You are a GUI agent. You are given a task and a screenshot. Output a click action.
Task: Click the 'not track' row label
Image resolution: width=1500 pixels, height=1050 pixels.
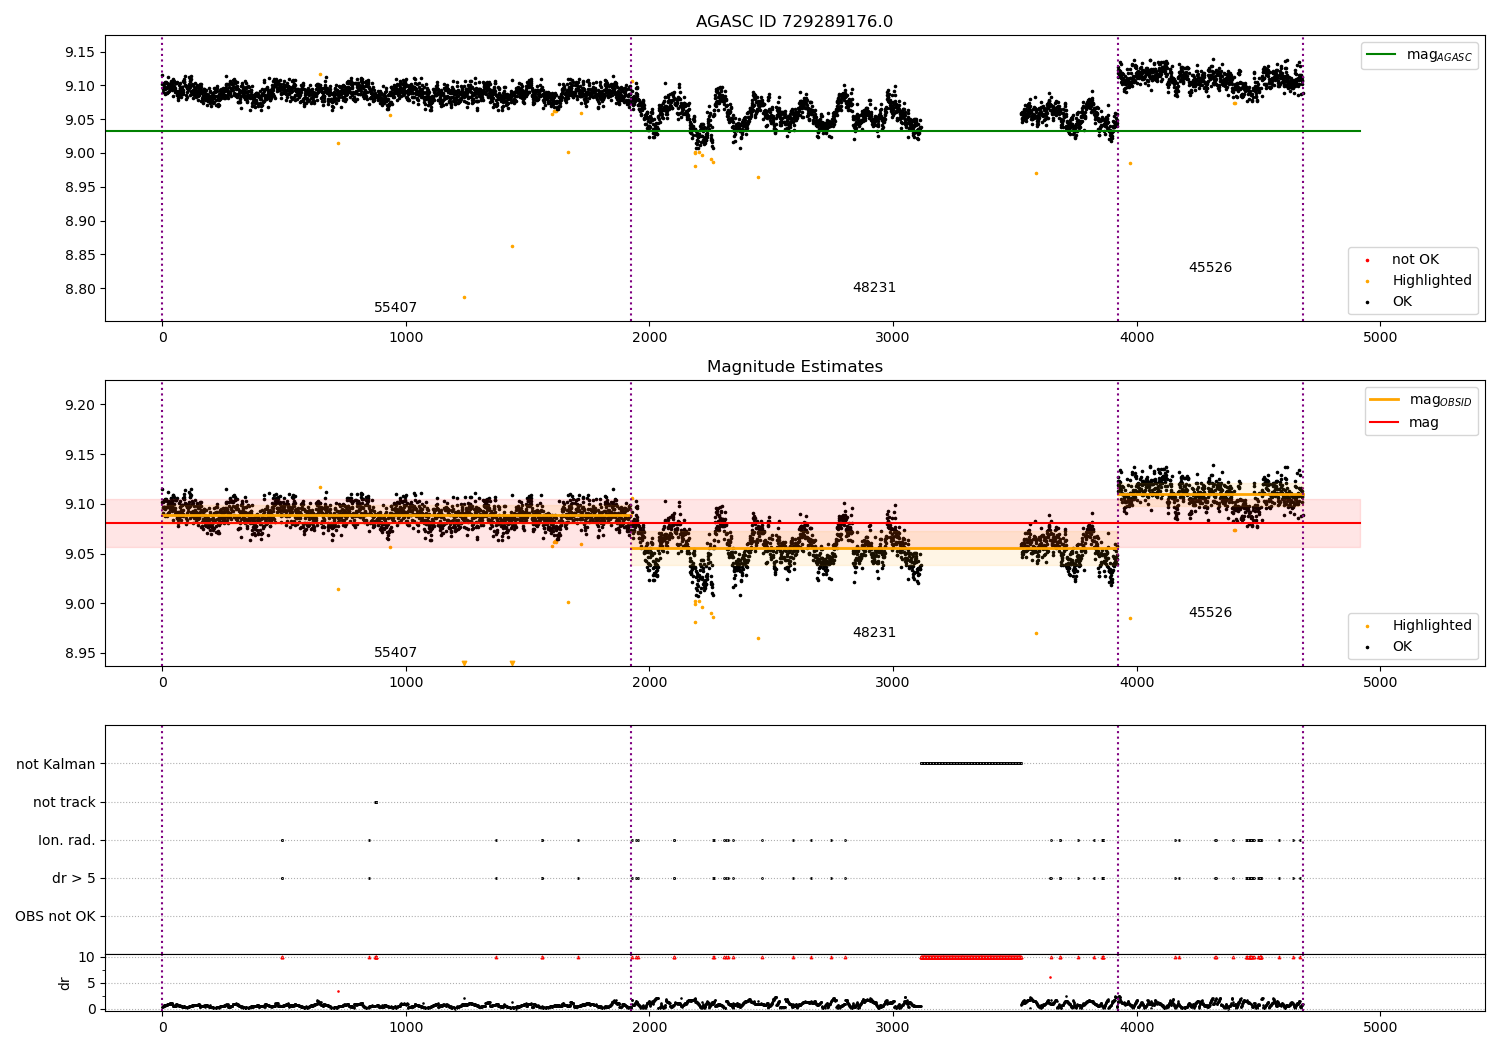(x=64, y=803)
